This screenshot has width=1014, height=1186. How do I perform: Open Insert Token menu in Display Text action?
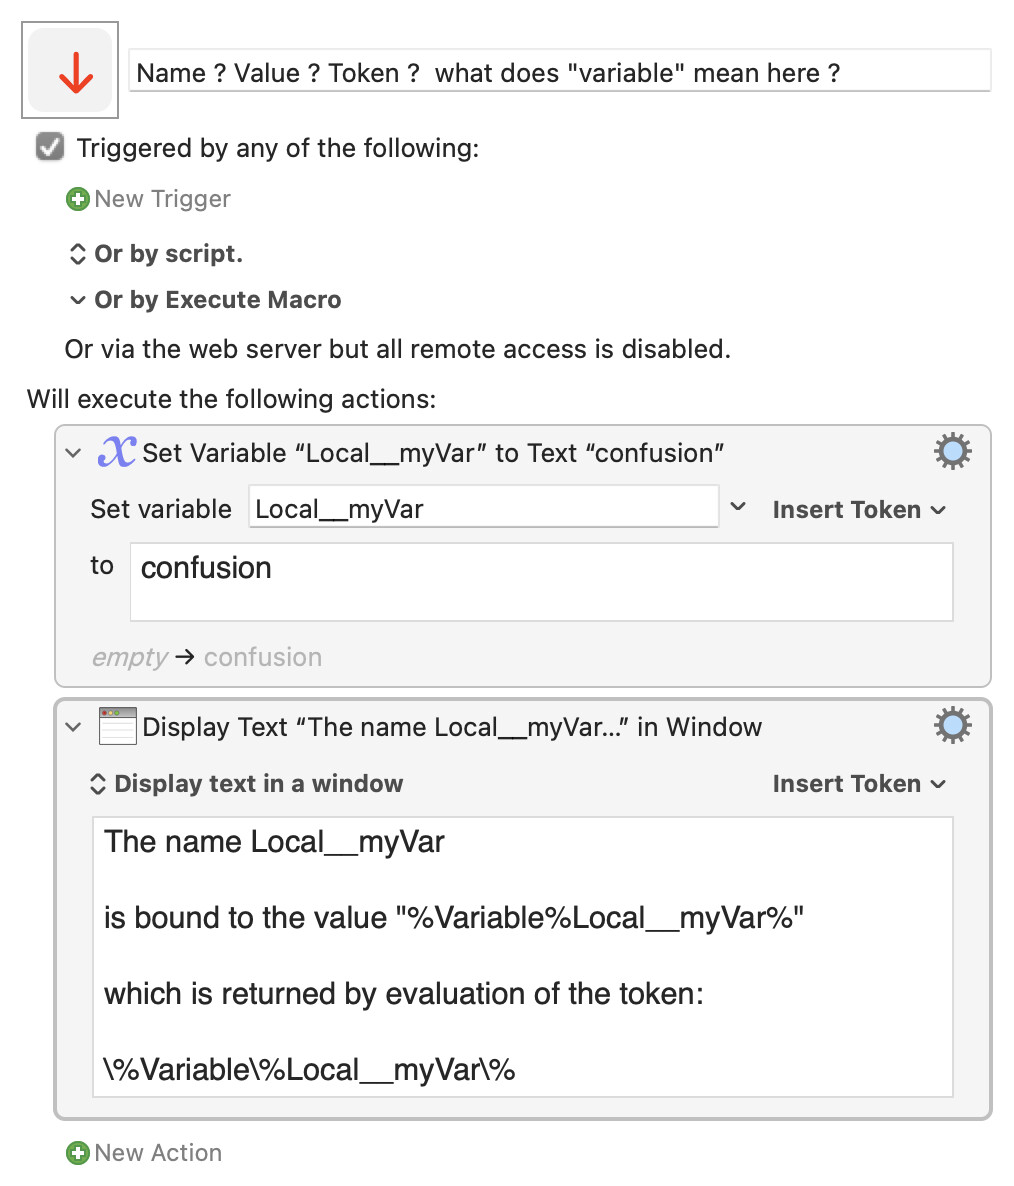click(x=858, y=783)
